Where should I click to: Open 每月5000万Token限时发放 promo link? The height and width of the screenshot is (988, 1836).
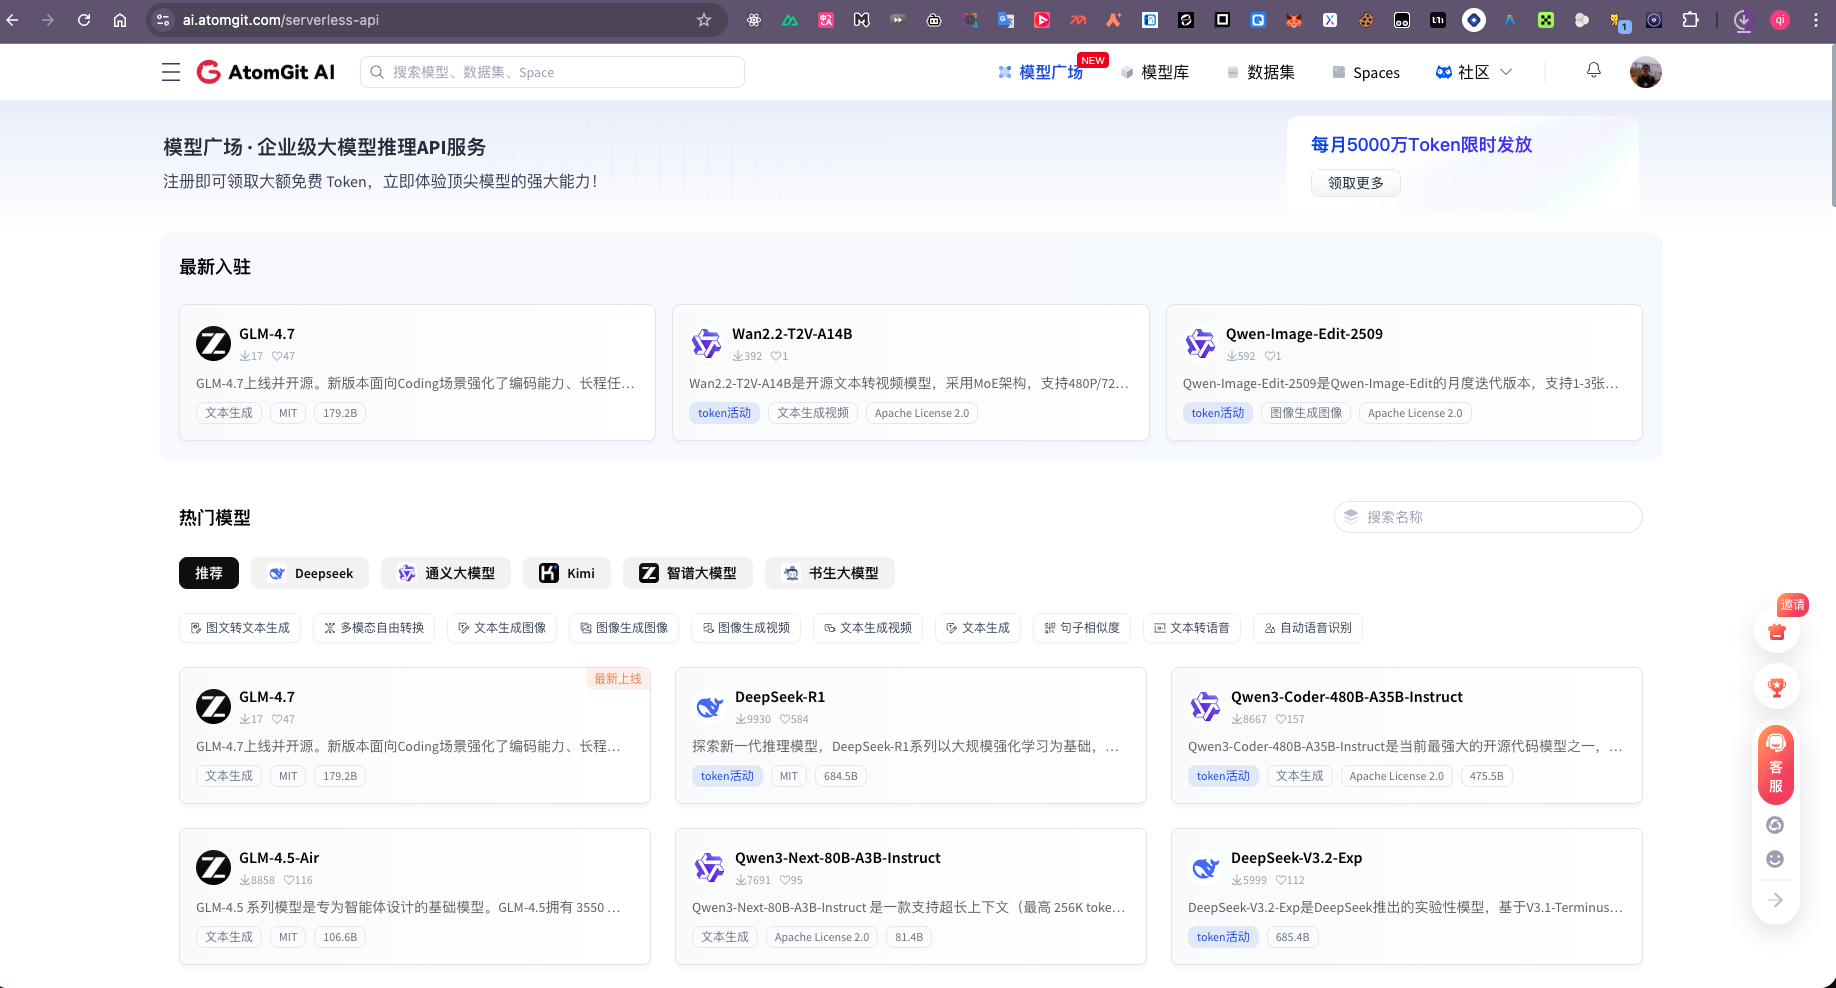(1421, 145)
